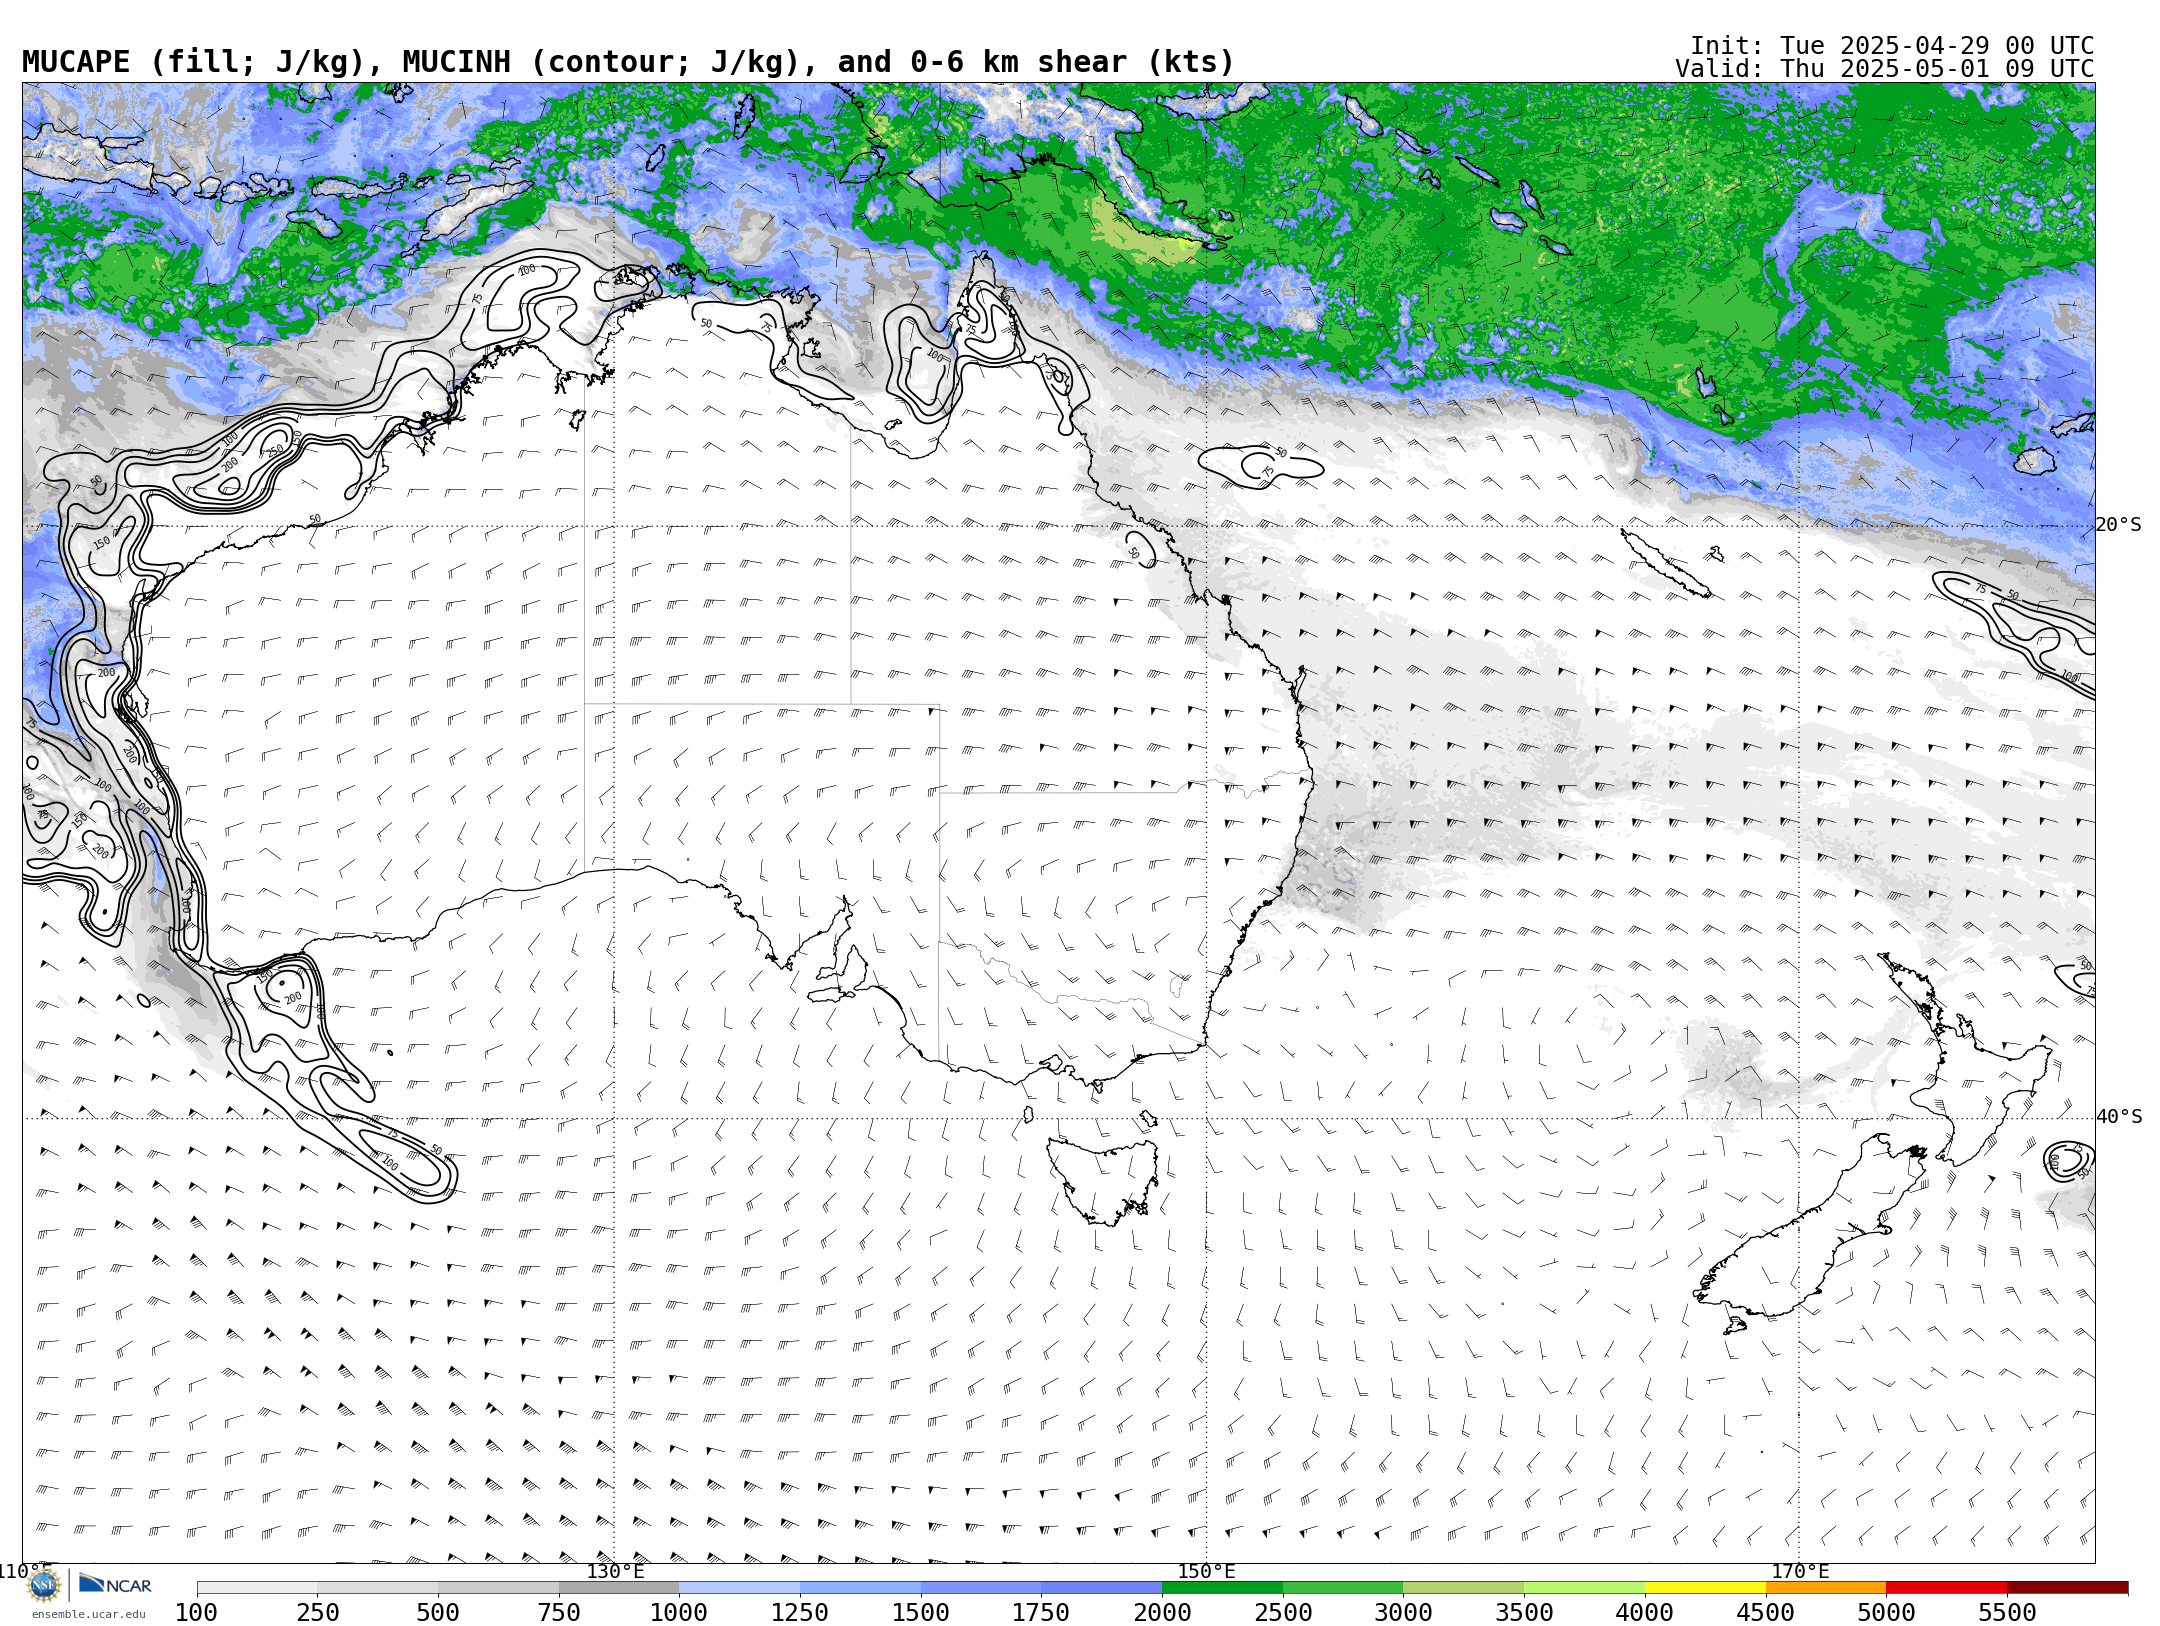Pick the lightest gray 100-250 colorbar swatch
Image resolution: width=2160 pixels, height=1626 pixels.
point(257,1588)
